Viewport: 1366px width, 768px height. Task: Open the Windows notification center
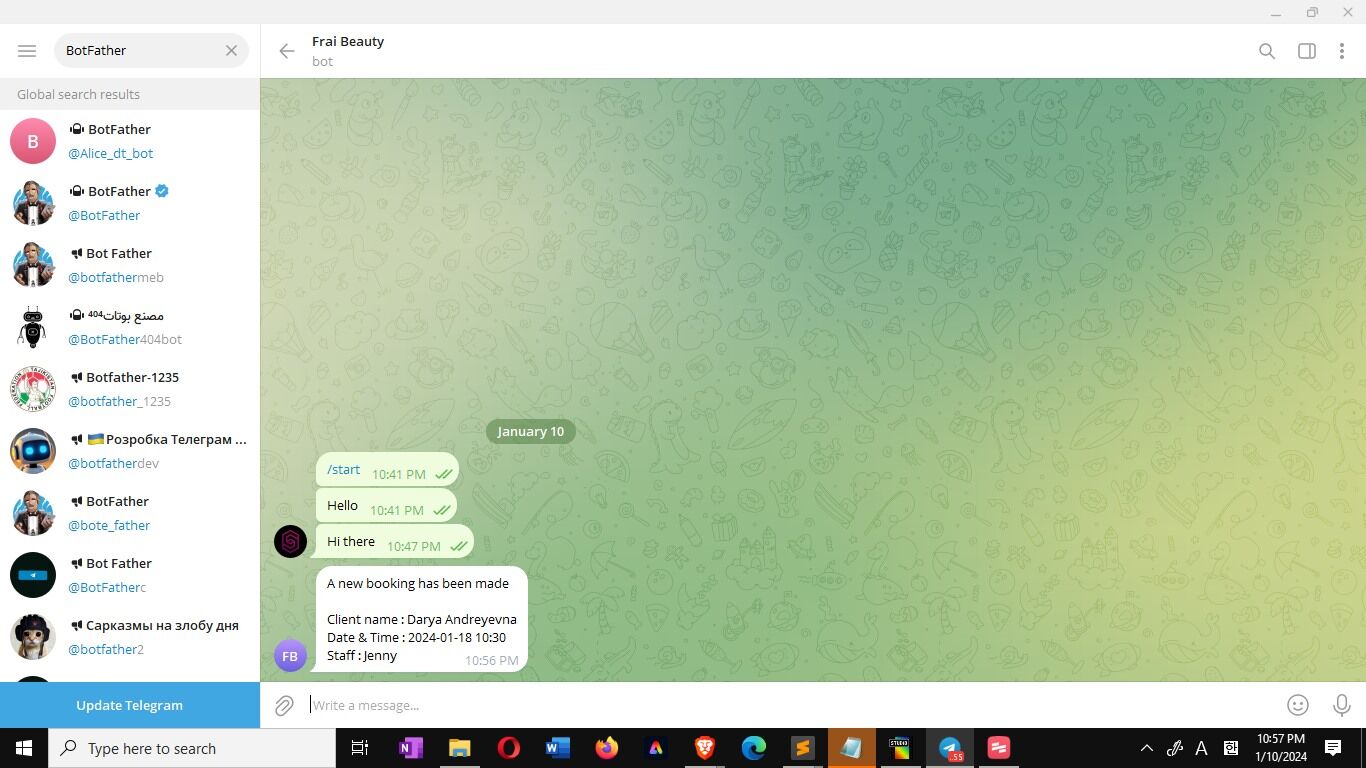pyautogui.click(x=1333, y=748)
